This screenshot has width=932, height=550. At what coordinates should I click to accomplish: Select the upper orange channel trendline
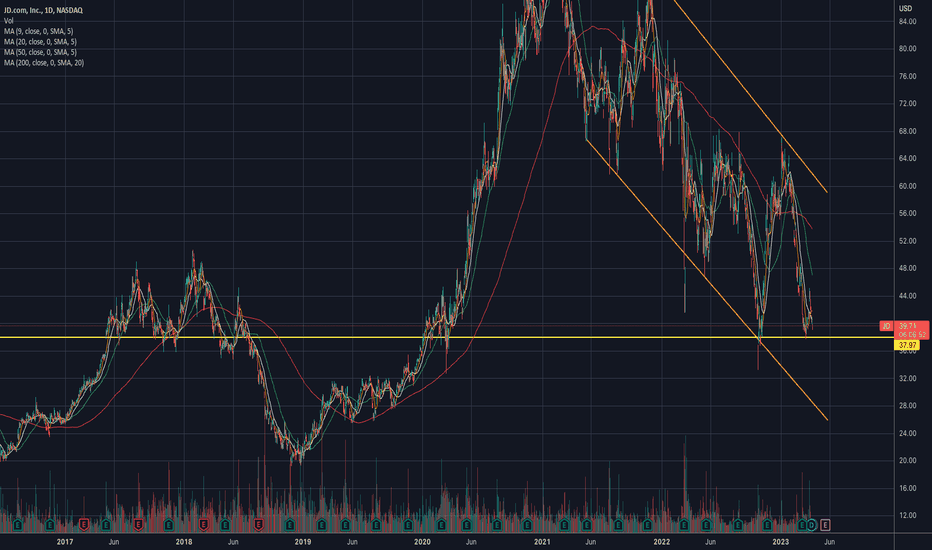pos(750,96)
